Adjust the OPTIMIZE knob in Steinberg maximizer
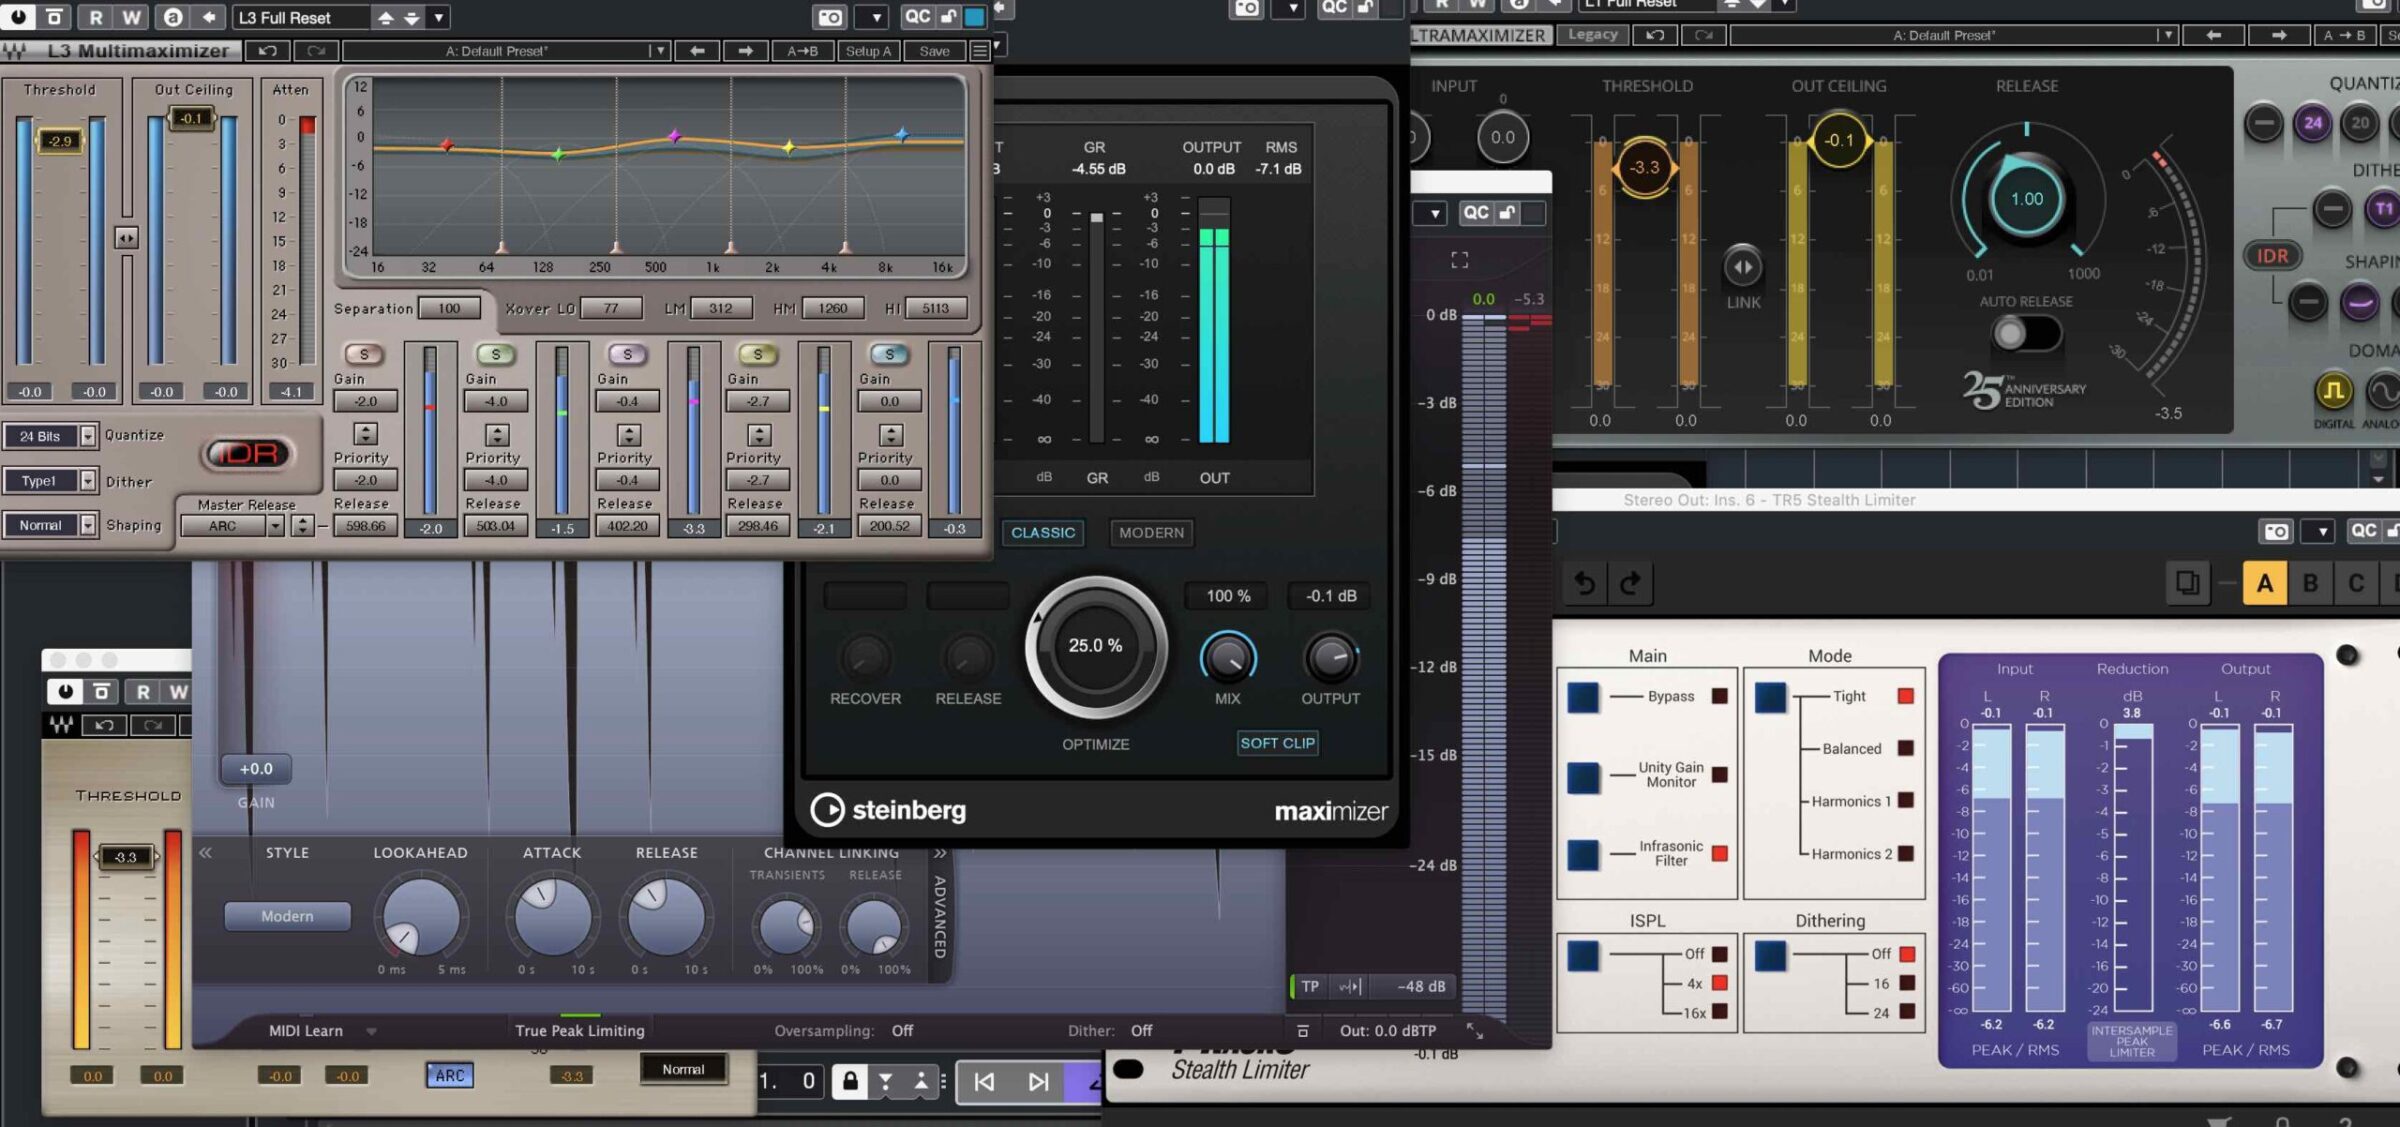The width and height of the screenshot is (2400, 1127). (1095, 646)
